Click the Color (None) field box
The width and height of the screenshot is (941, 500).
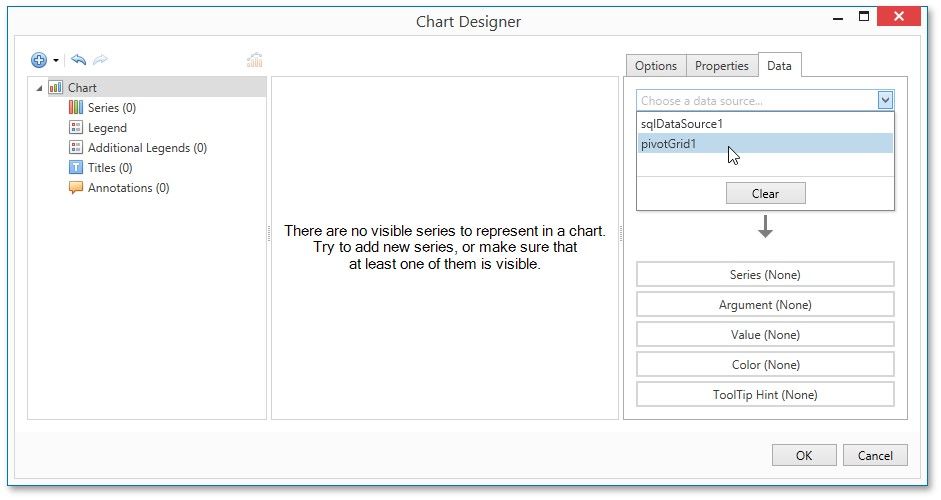tap(765, 365)
